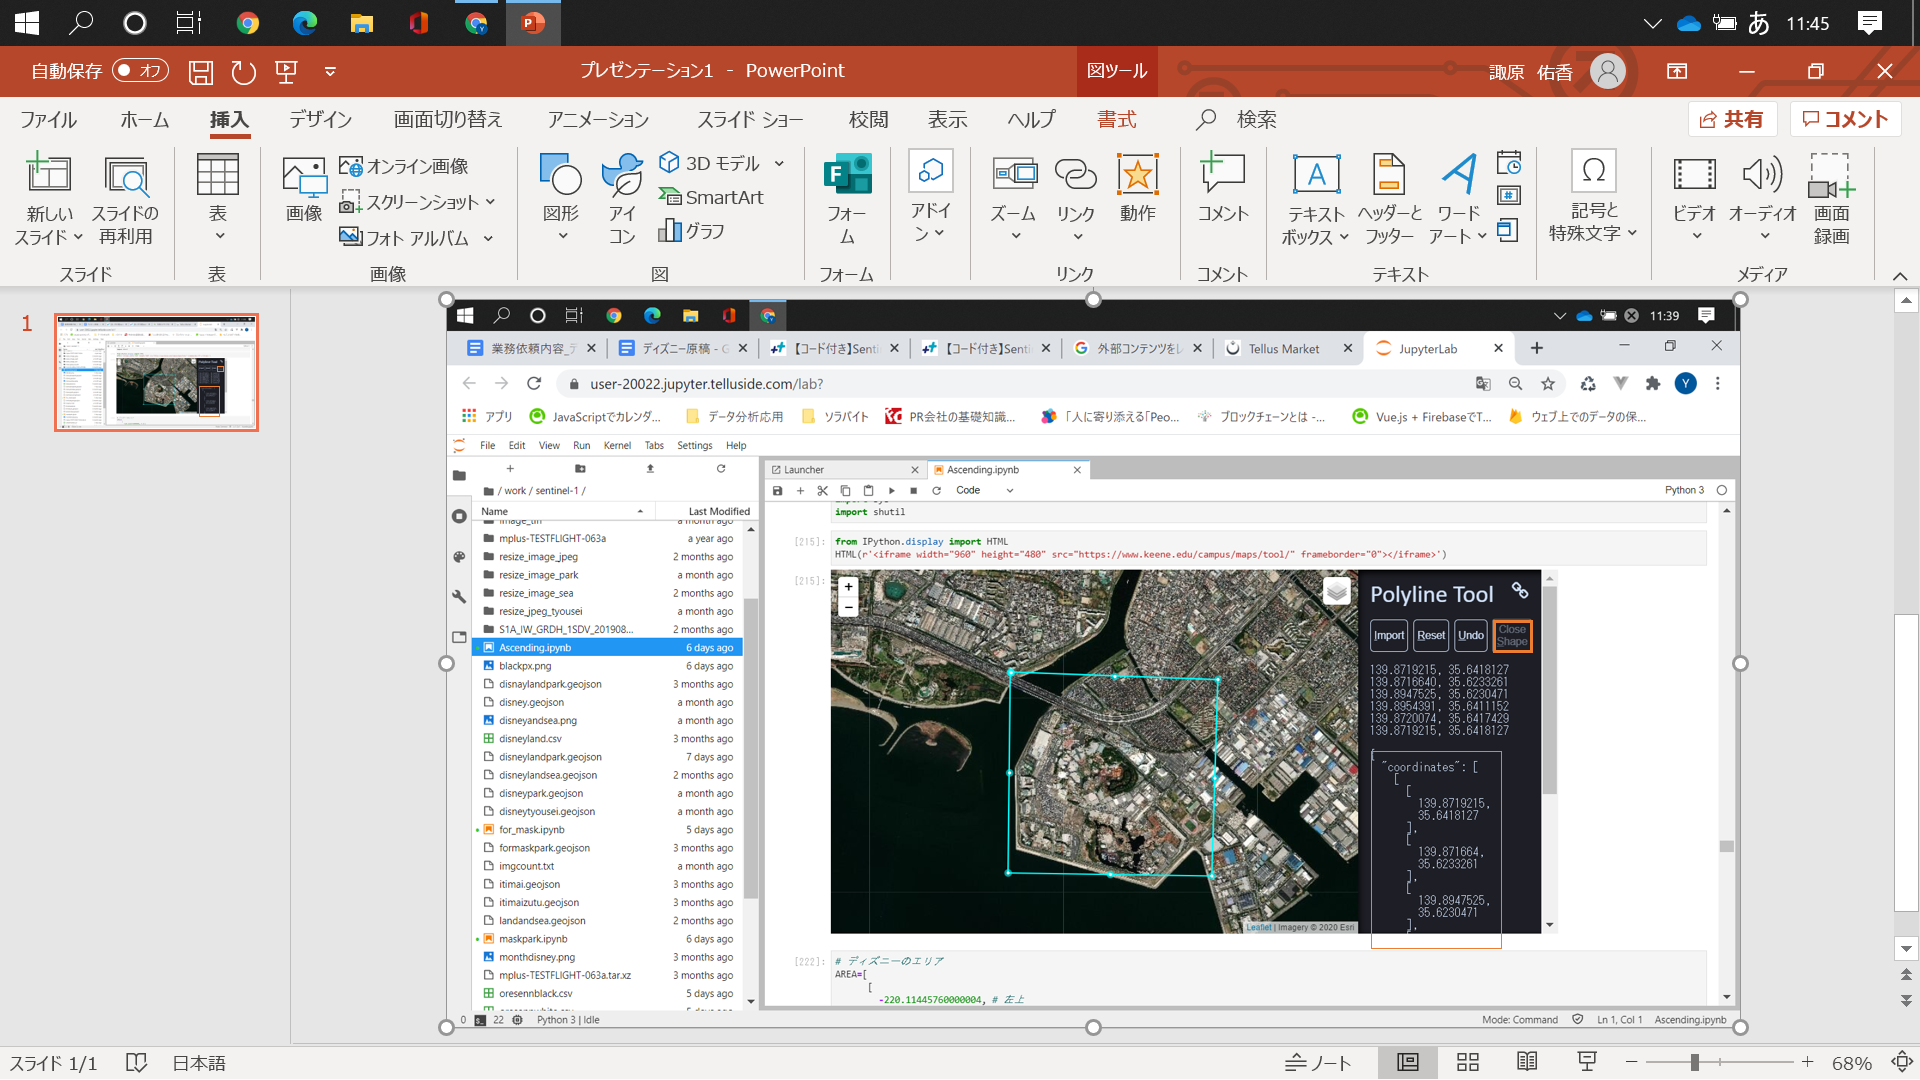The image size is (1920, 1080).
Task: Customize the quick access toolbar dropdown
Action: coord(330,71)
